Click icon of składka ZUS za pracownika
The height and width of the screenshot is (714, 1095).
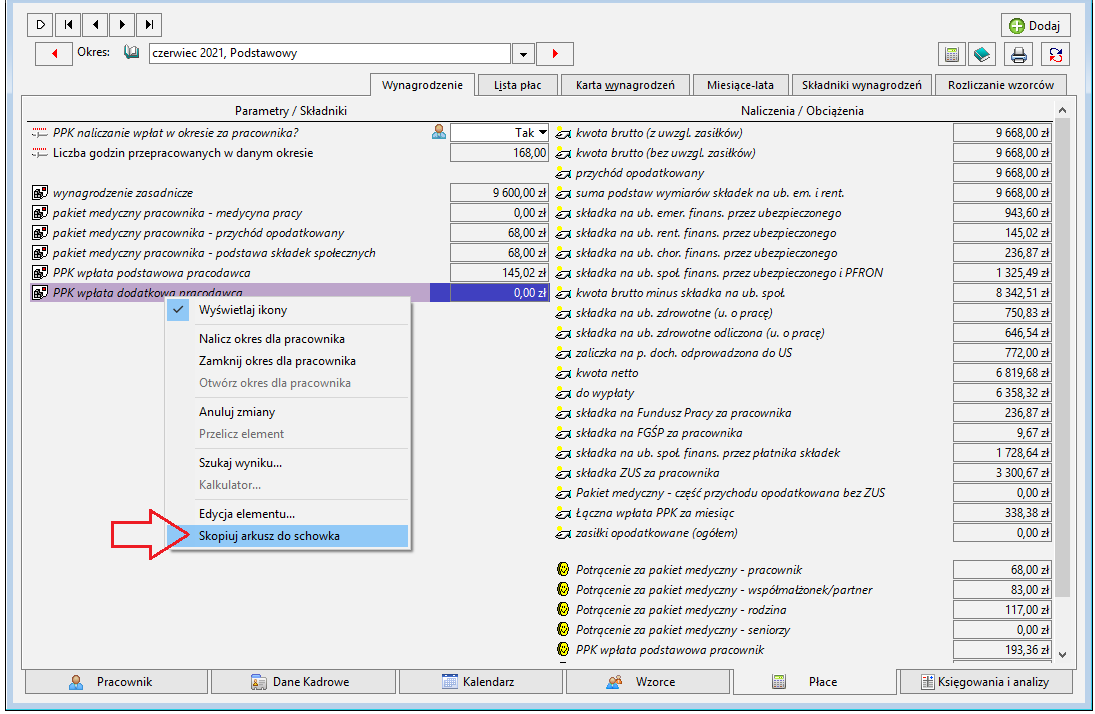563,473
